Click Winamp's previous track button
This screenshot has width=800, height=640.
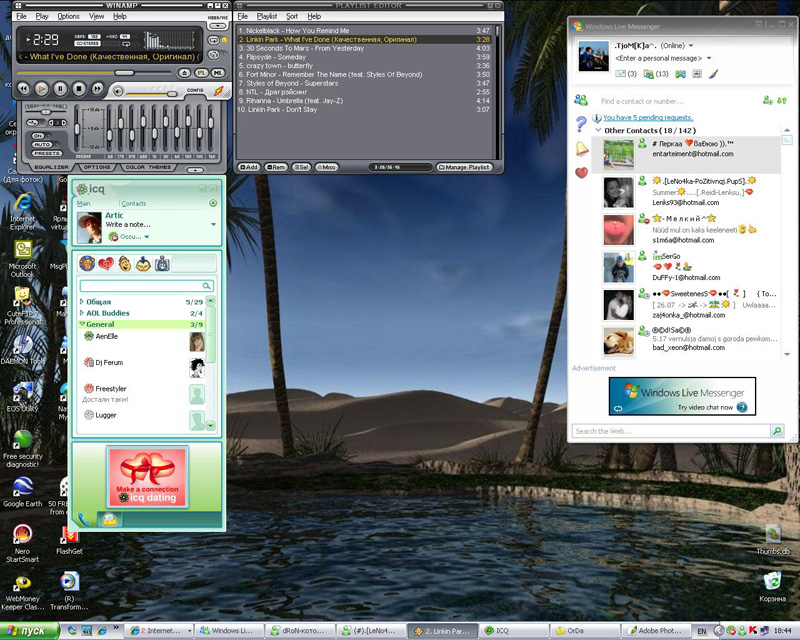tap(23, 89)
